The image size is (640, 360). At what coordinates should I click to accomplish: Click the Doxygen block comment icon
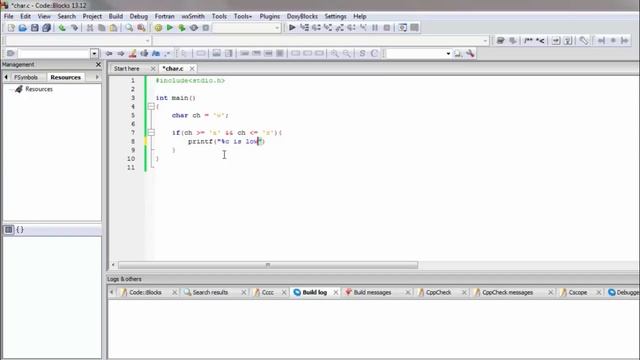click(528, 40)
